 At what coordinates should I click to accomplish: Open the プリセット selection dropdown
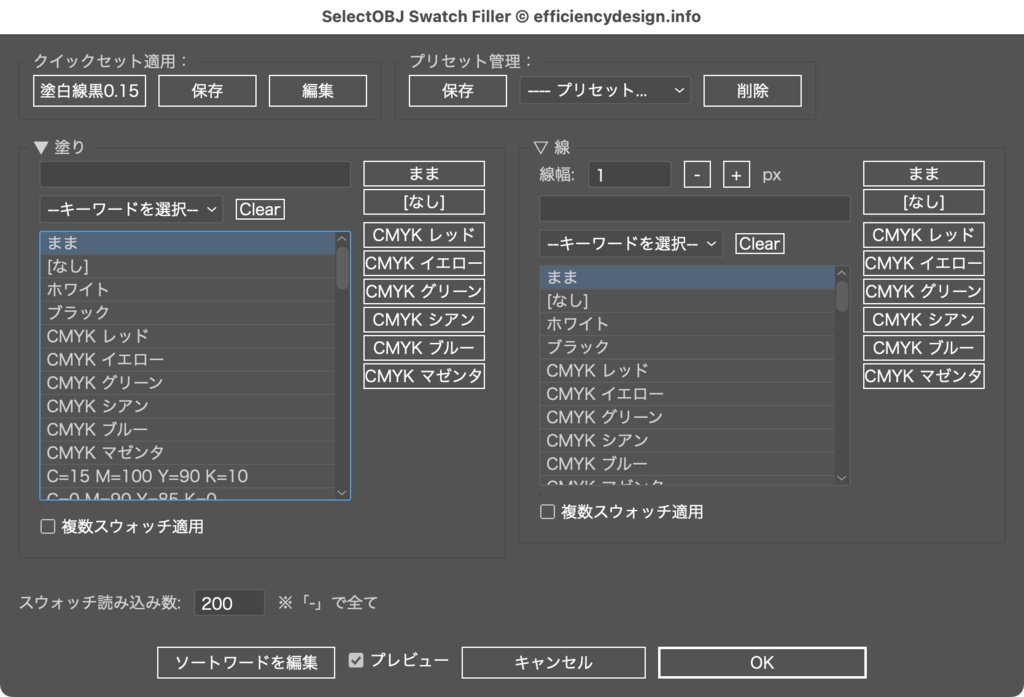607,89
